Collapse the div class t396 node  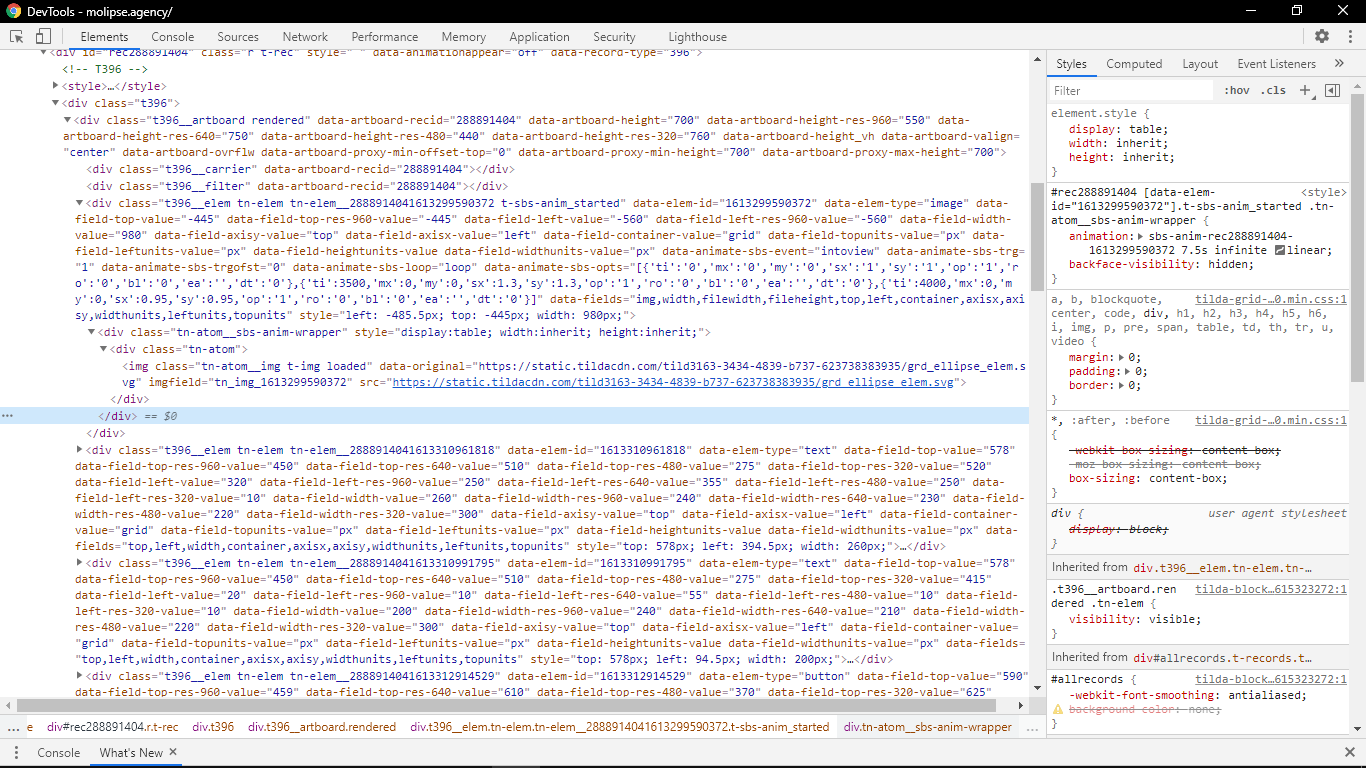(x=56, y=103)
